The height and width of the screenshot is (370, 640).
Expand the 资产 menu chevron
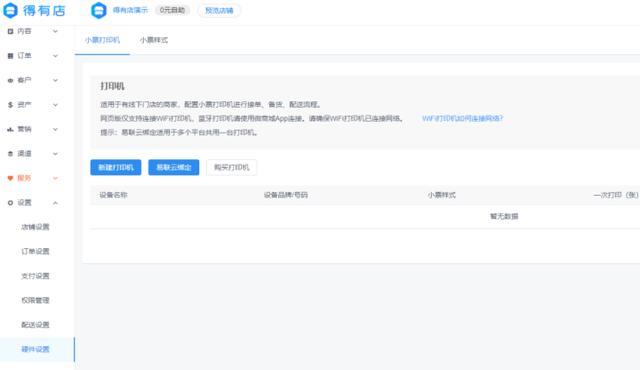[x=55, y=105]
